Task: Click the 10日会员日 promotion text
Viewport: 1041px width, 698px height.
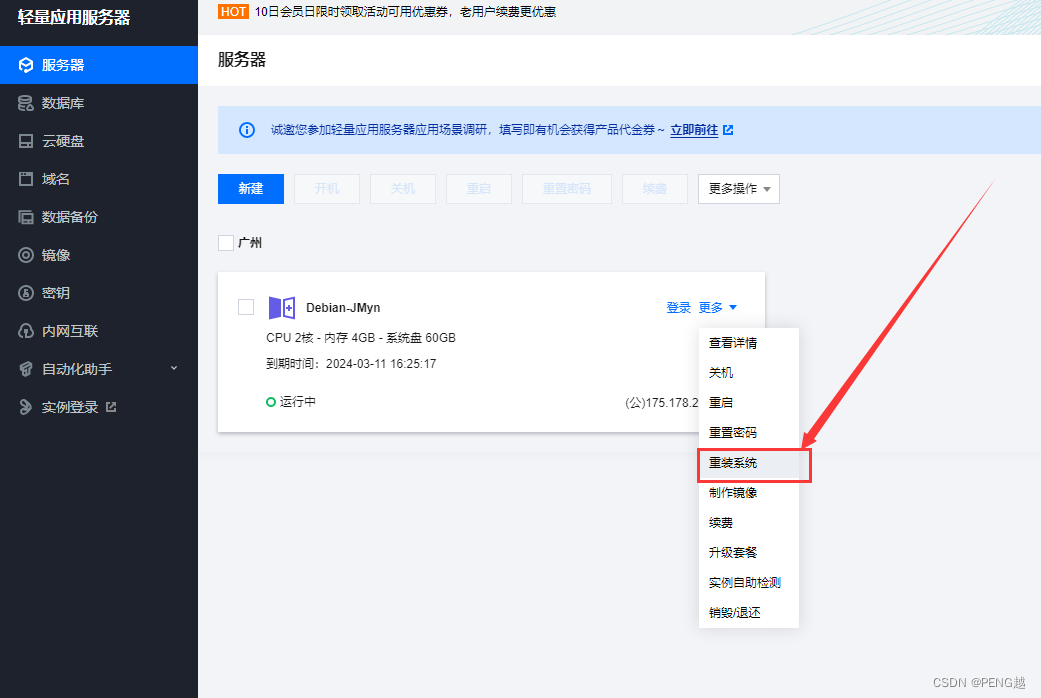Action: (x=405, y=11)
